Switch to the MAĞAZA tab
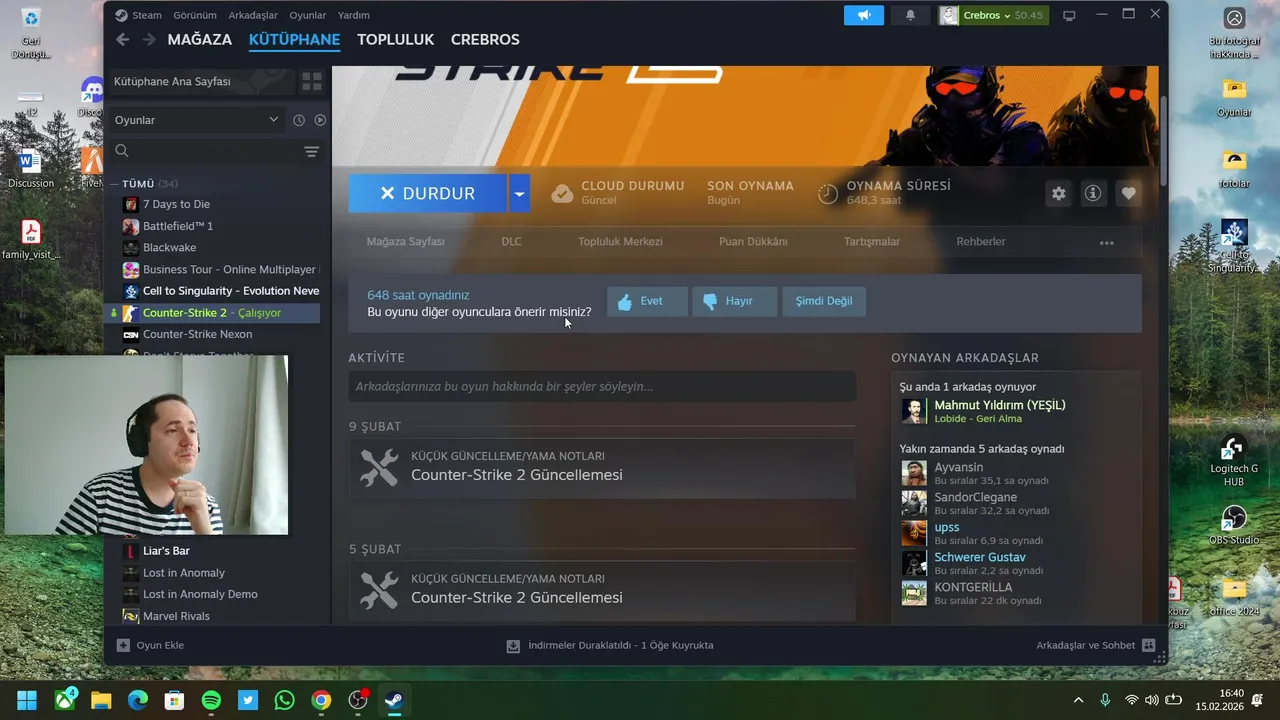The image size is (1280, 720). pos(199,40)
